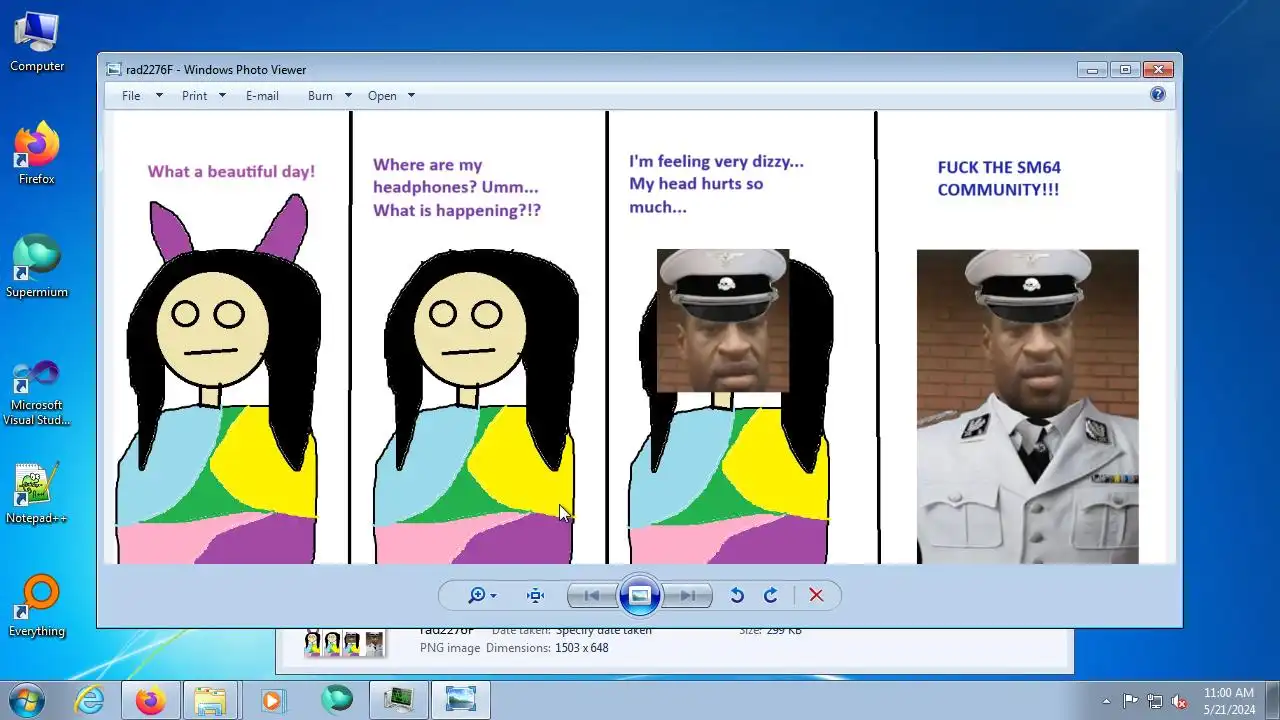Open the Open menu
Screen dimensions: 1280x720
(382, 96)
